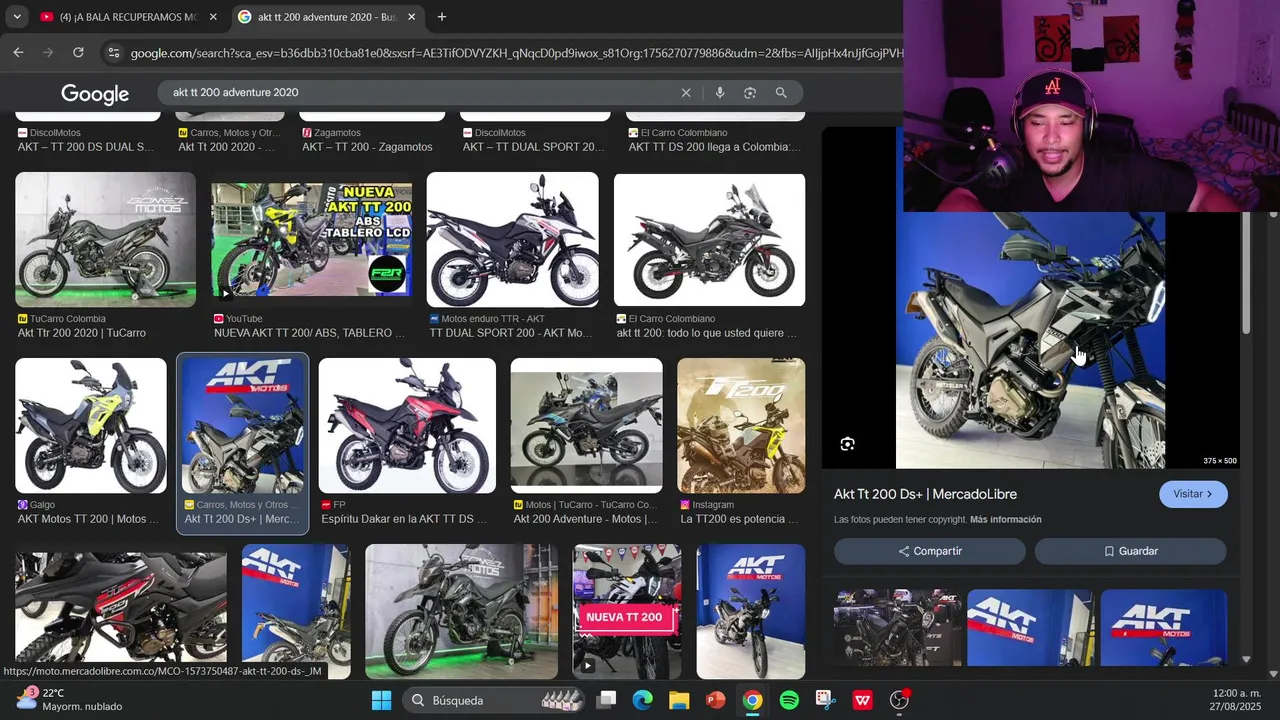Launch Microsoft Edge from taskbar
This screenshot has height=720, width=1280.
click(643, 700)
